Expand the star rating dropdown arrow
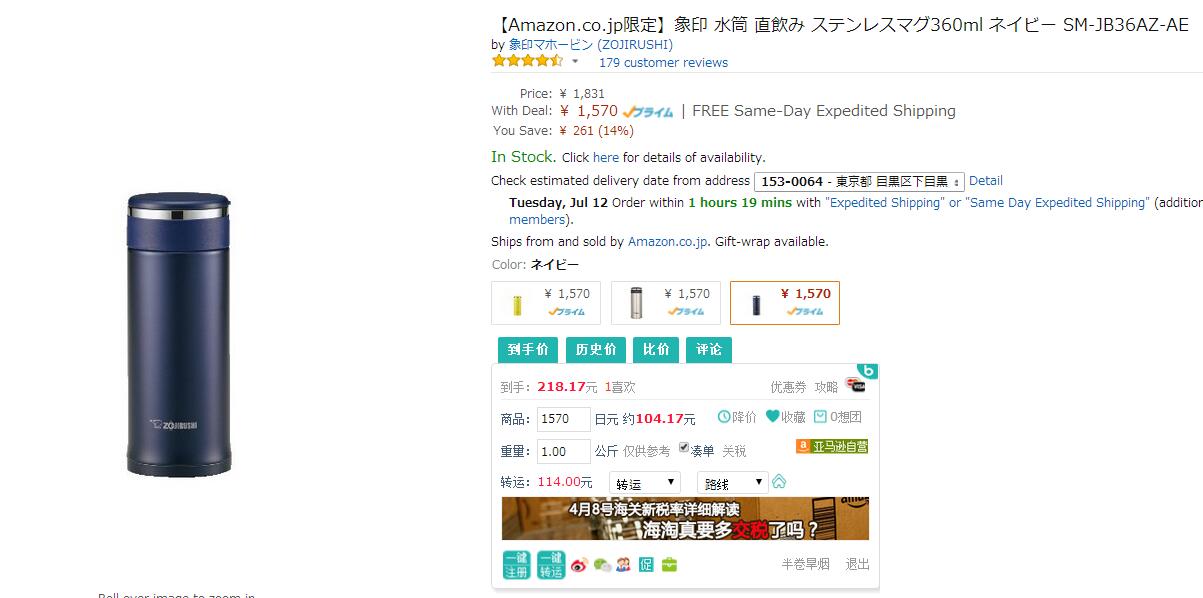 tap(575, 62)
